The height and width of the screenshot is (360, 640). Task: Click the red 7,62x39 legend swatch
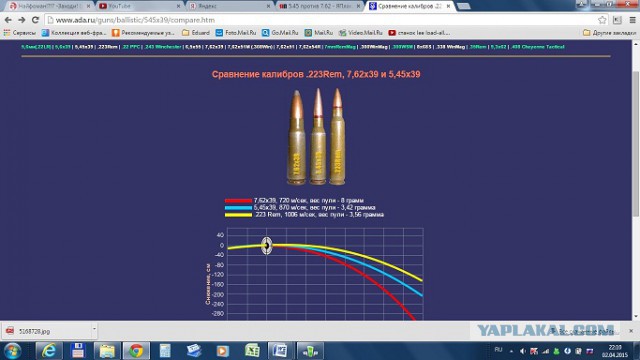coord(238,200)
